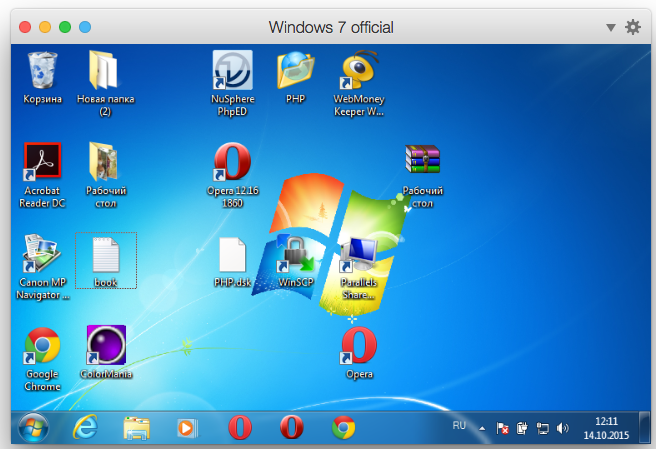
Task: Click the blue Coherence window button
Action: [85, 27]
